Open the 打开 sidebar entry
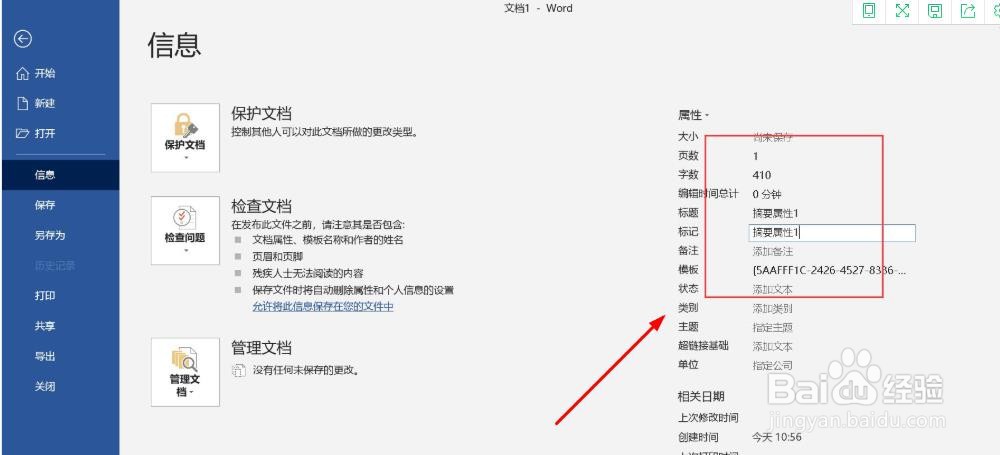1000x455 pixels. pos(36,133)
